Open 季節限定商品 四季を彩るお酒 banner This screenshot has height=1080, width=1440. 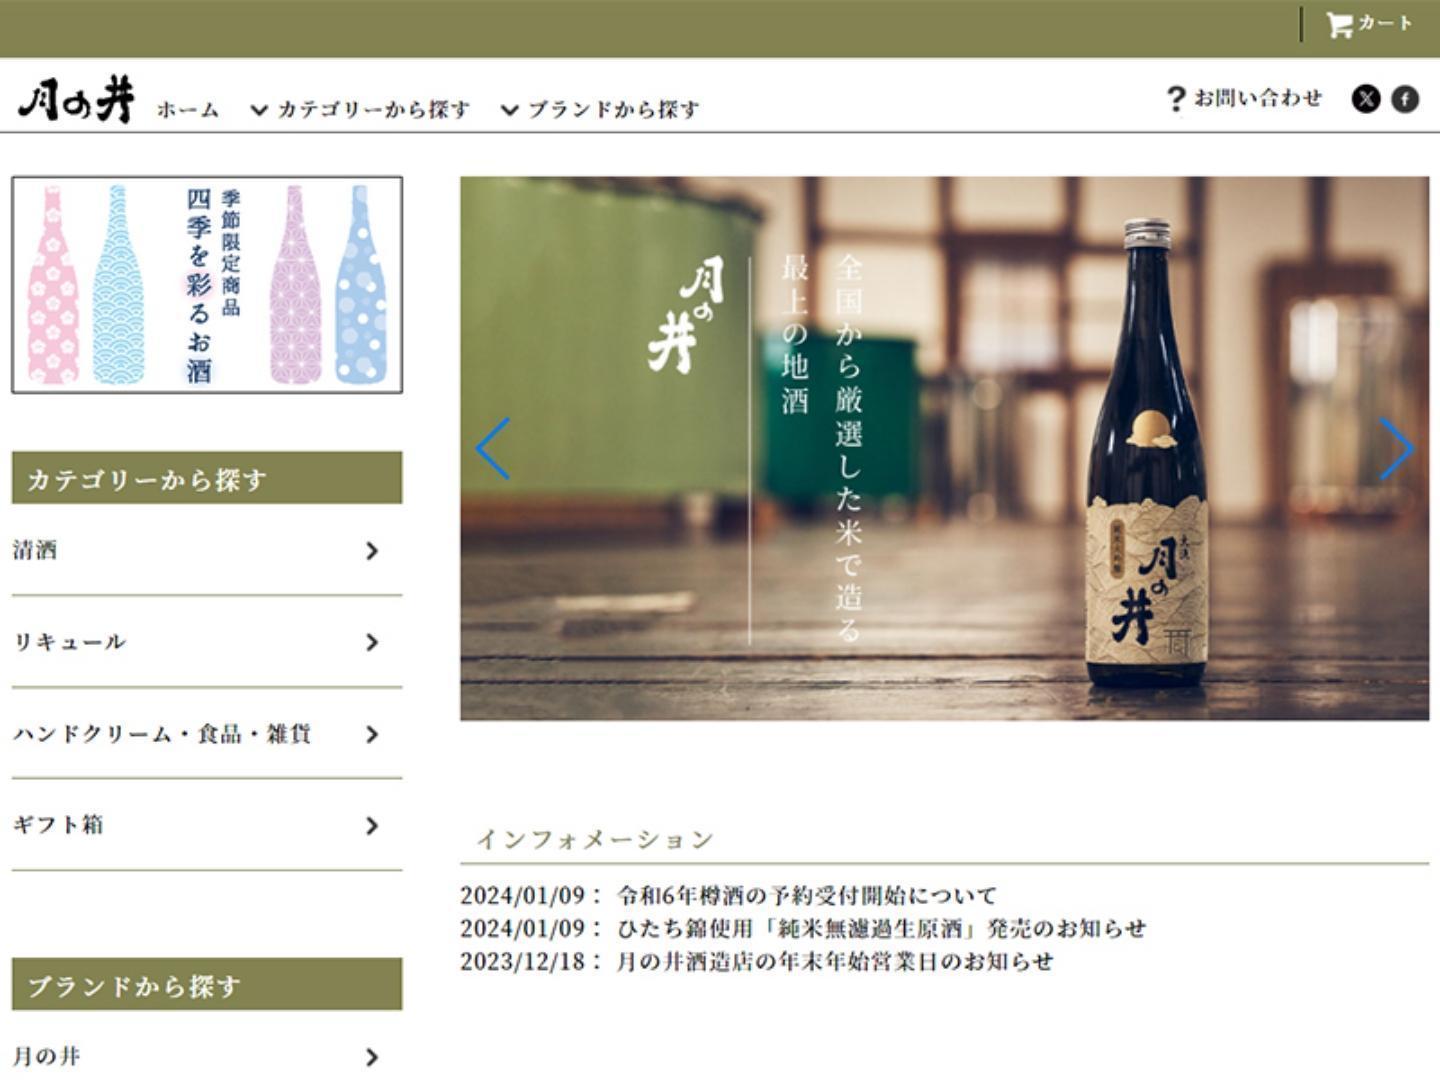207,285
